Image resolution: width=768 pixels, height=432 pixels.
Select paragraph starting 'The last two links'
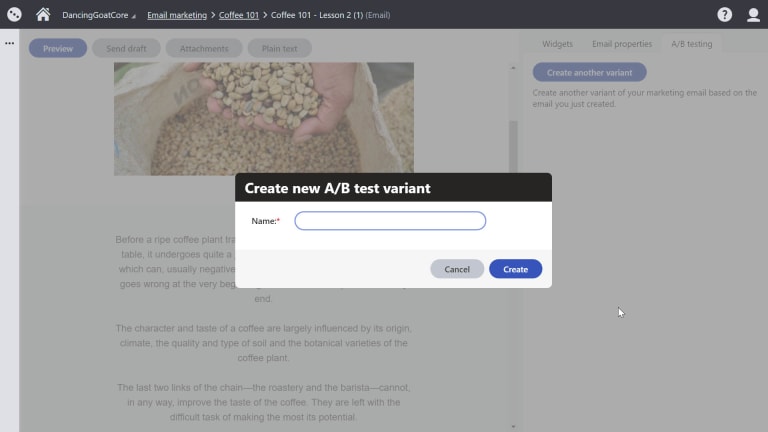tap(264, 402)
